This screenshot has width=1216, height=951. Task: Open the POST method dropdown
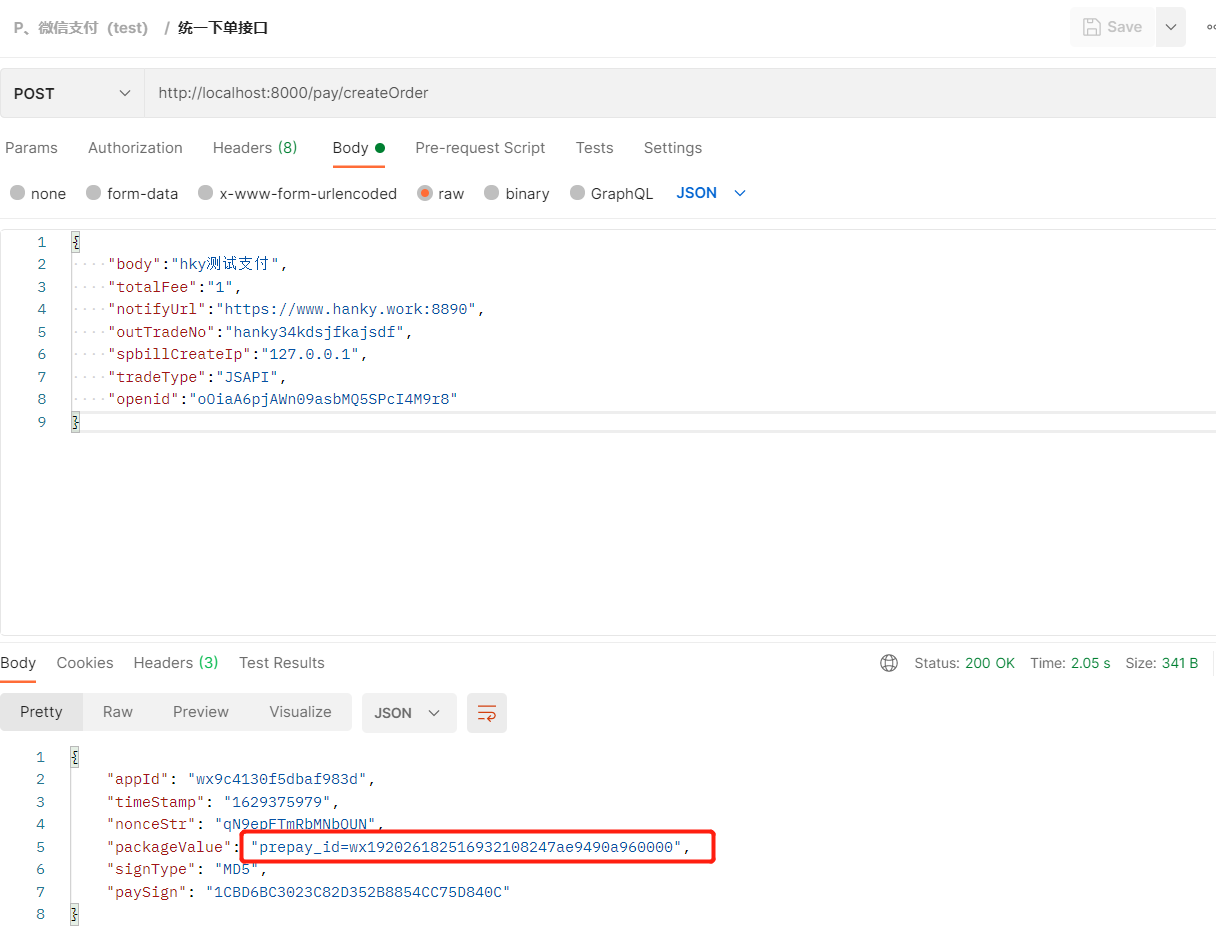[72, 92]
